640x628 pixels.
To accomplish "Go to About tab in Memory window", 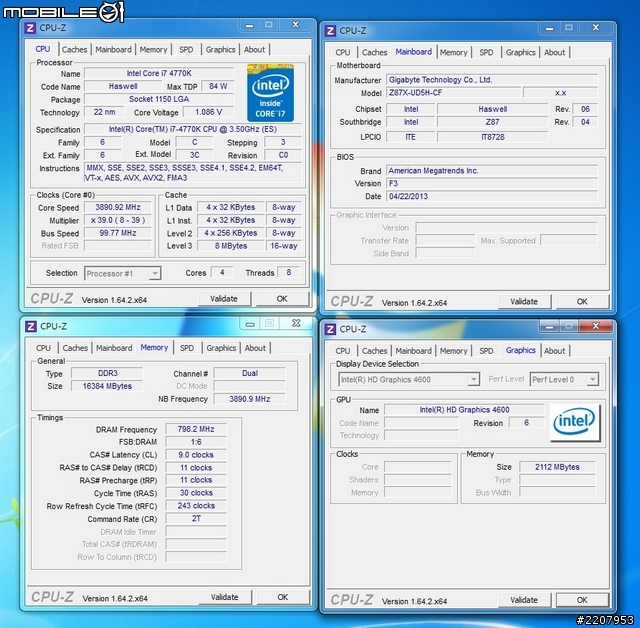I will tap(255, 348).
